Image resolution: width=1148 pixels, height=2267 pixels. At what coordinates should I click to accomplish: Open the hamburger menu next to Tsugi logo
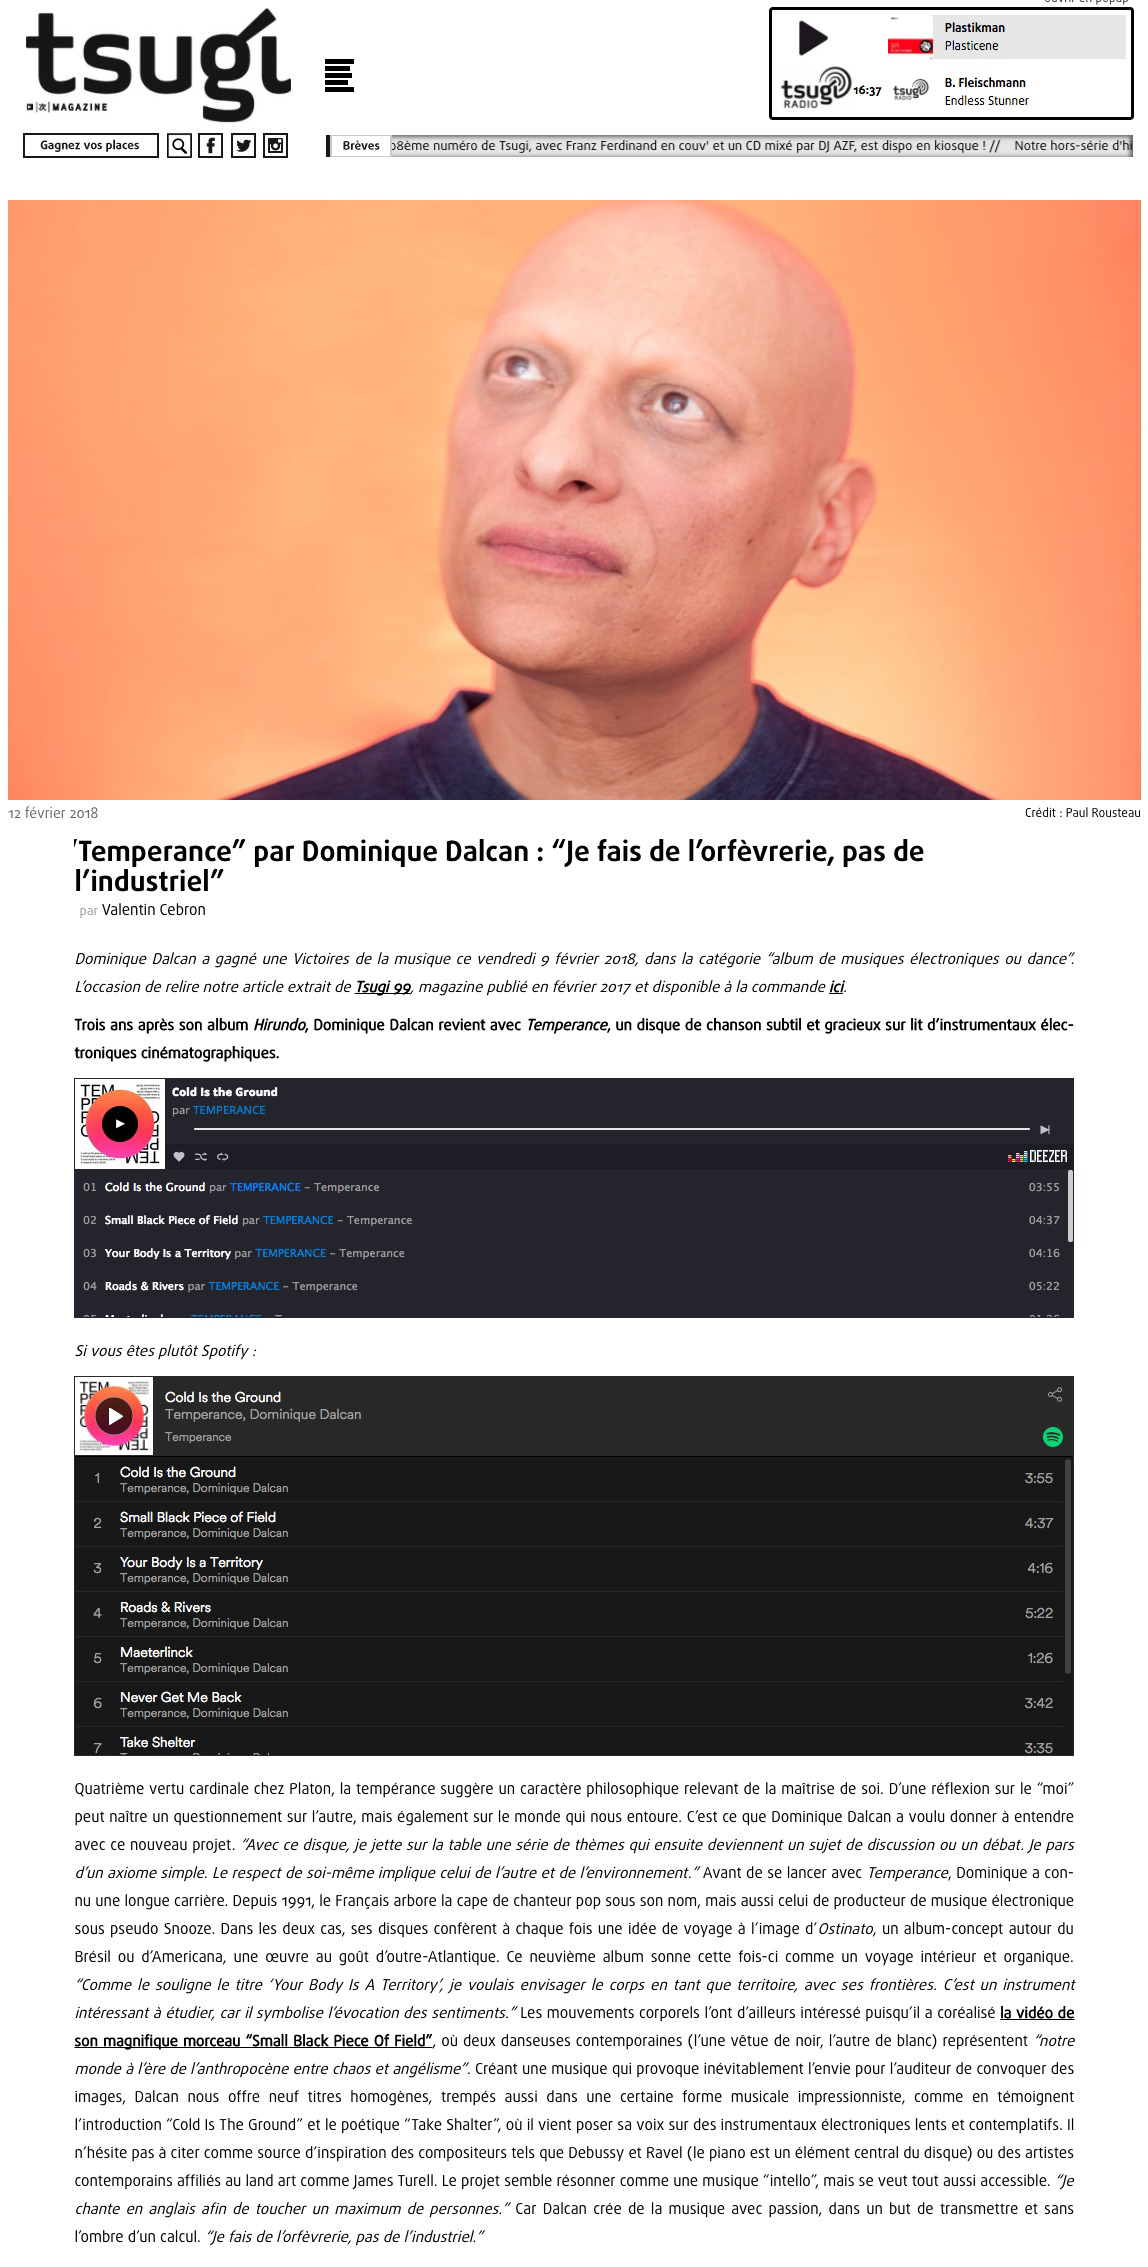coord(339,76)
